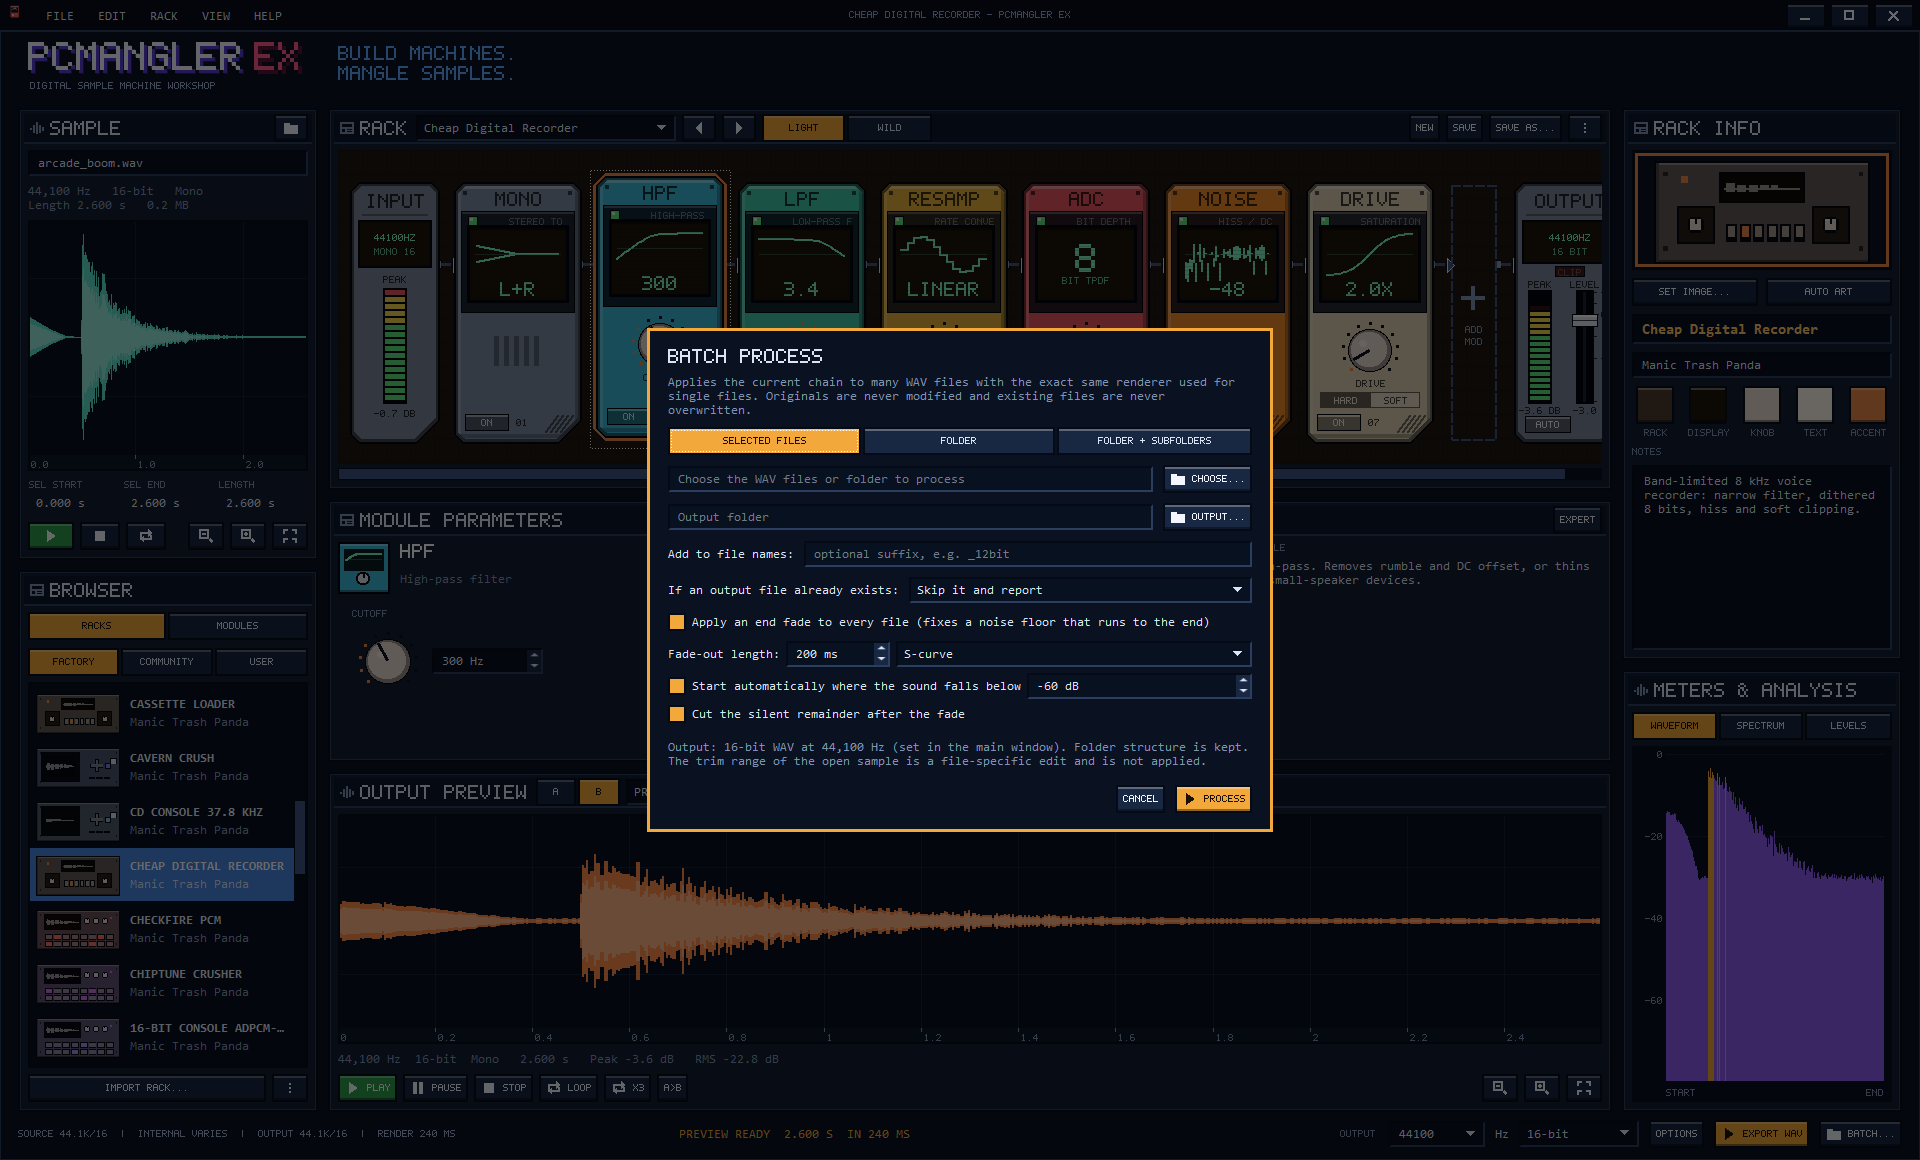Select Cavern Crush rack in browser

point(163,767)
